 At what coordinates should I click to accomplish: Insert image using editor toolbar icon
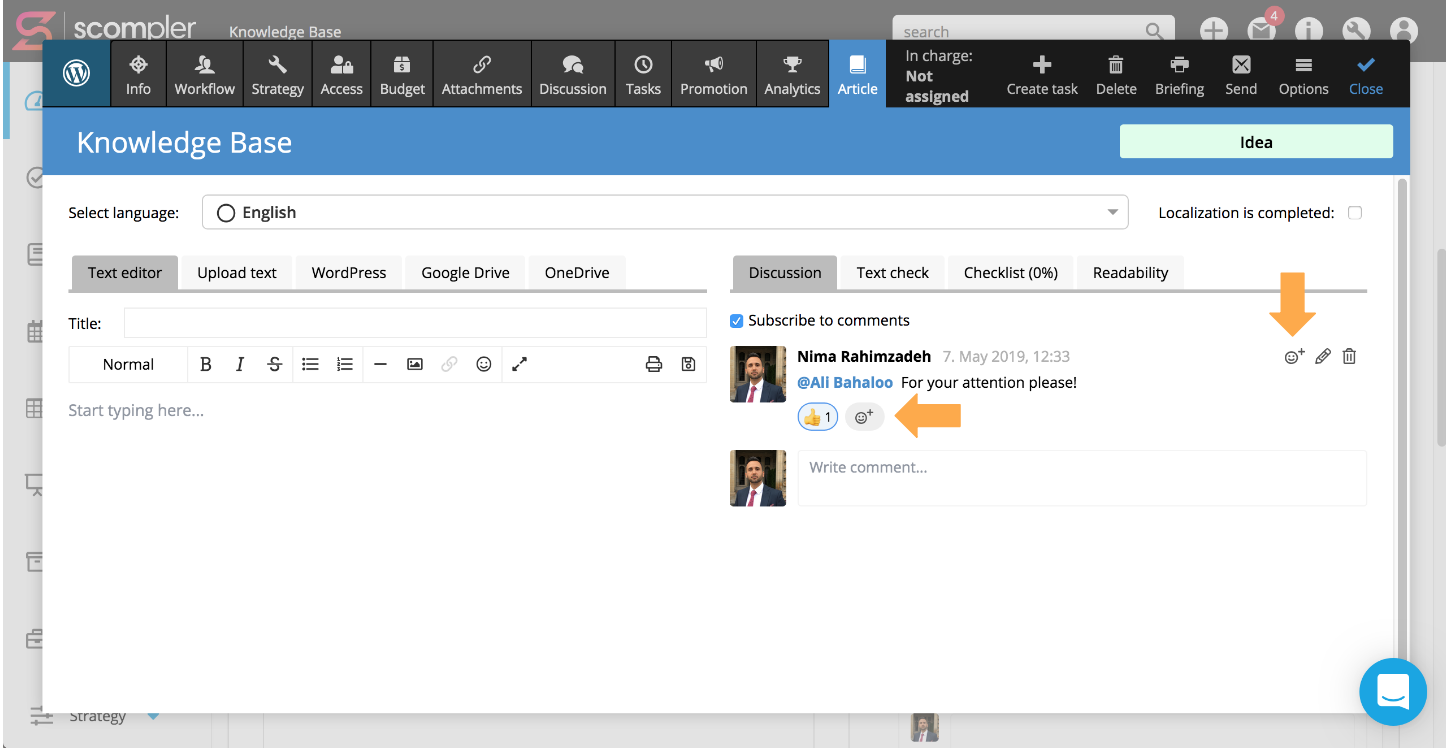pos(414,365)
